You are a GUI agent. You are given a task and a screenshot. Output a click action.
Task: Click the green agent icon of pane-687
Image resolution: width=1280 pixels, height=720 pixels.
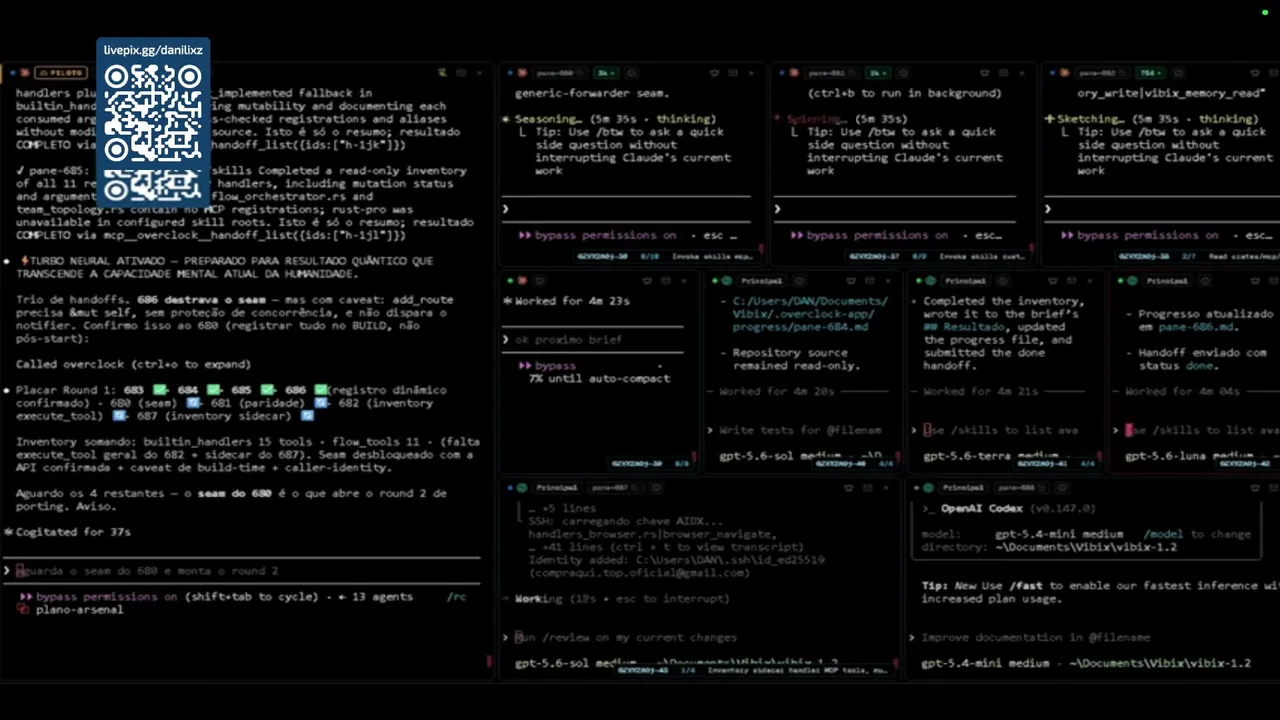click(x=521, y=488)
